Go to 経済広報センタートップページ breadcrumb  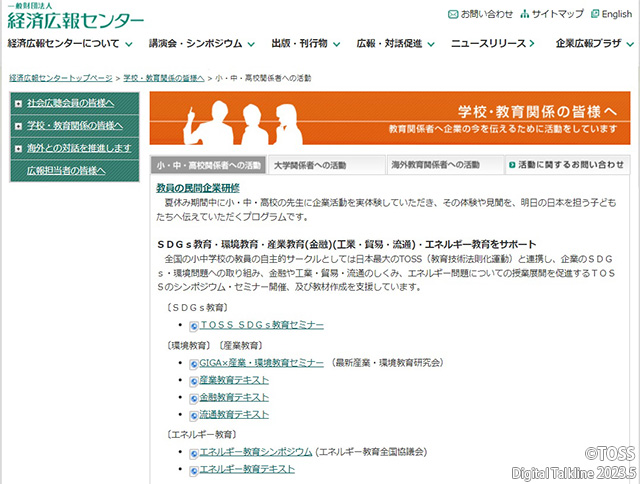61,77
